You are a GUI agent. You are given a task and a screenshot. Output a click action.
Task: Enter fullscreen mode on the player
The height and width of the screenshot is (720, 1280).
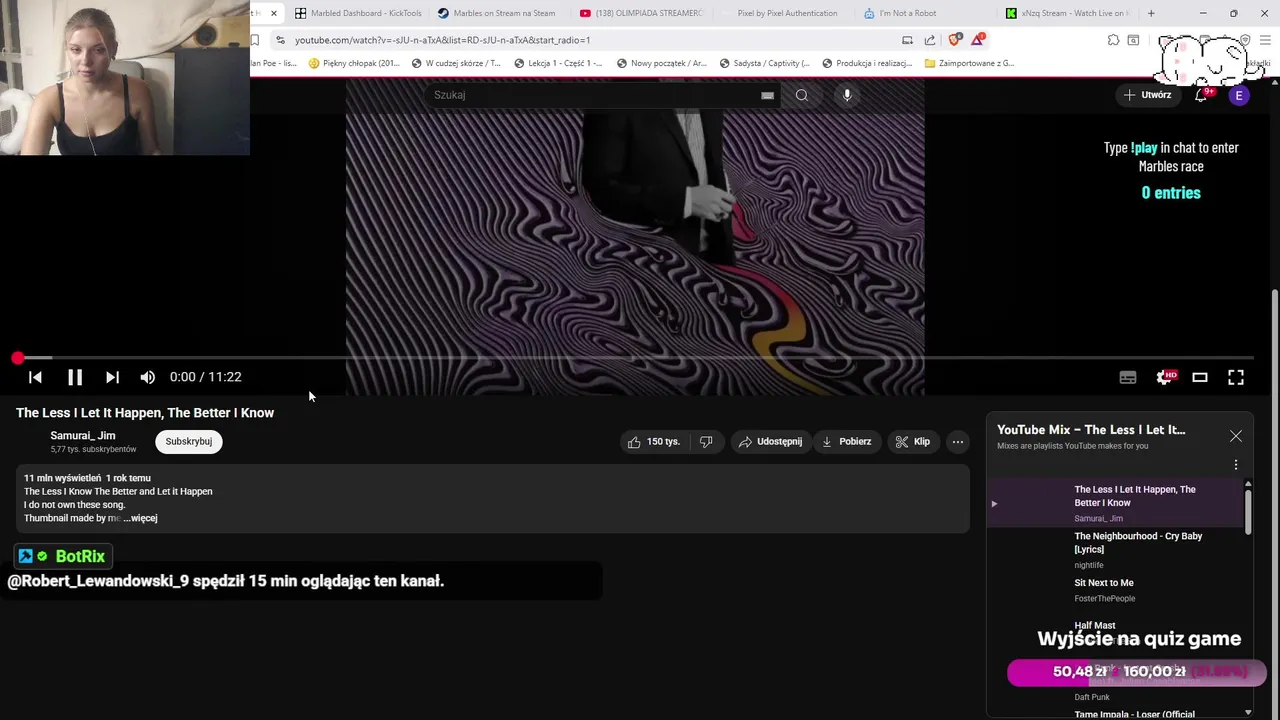1236,377
